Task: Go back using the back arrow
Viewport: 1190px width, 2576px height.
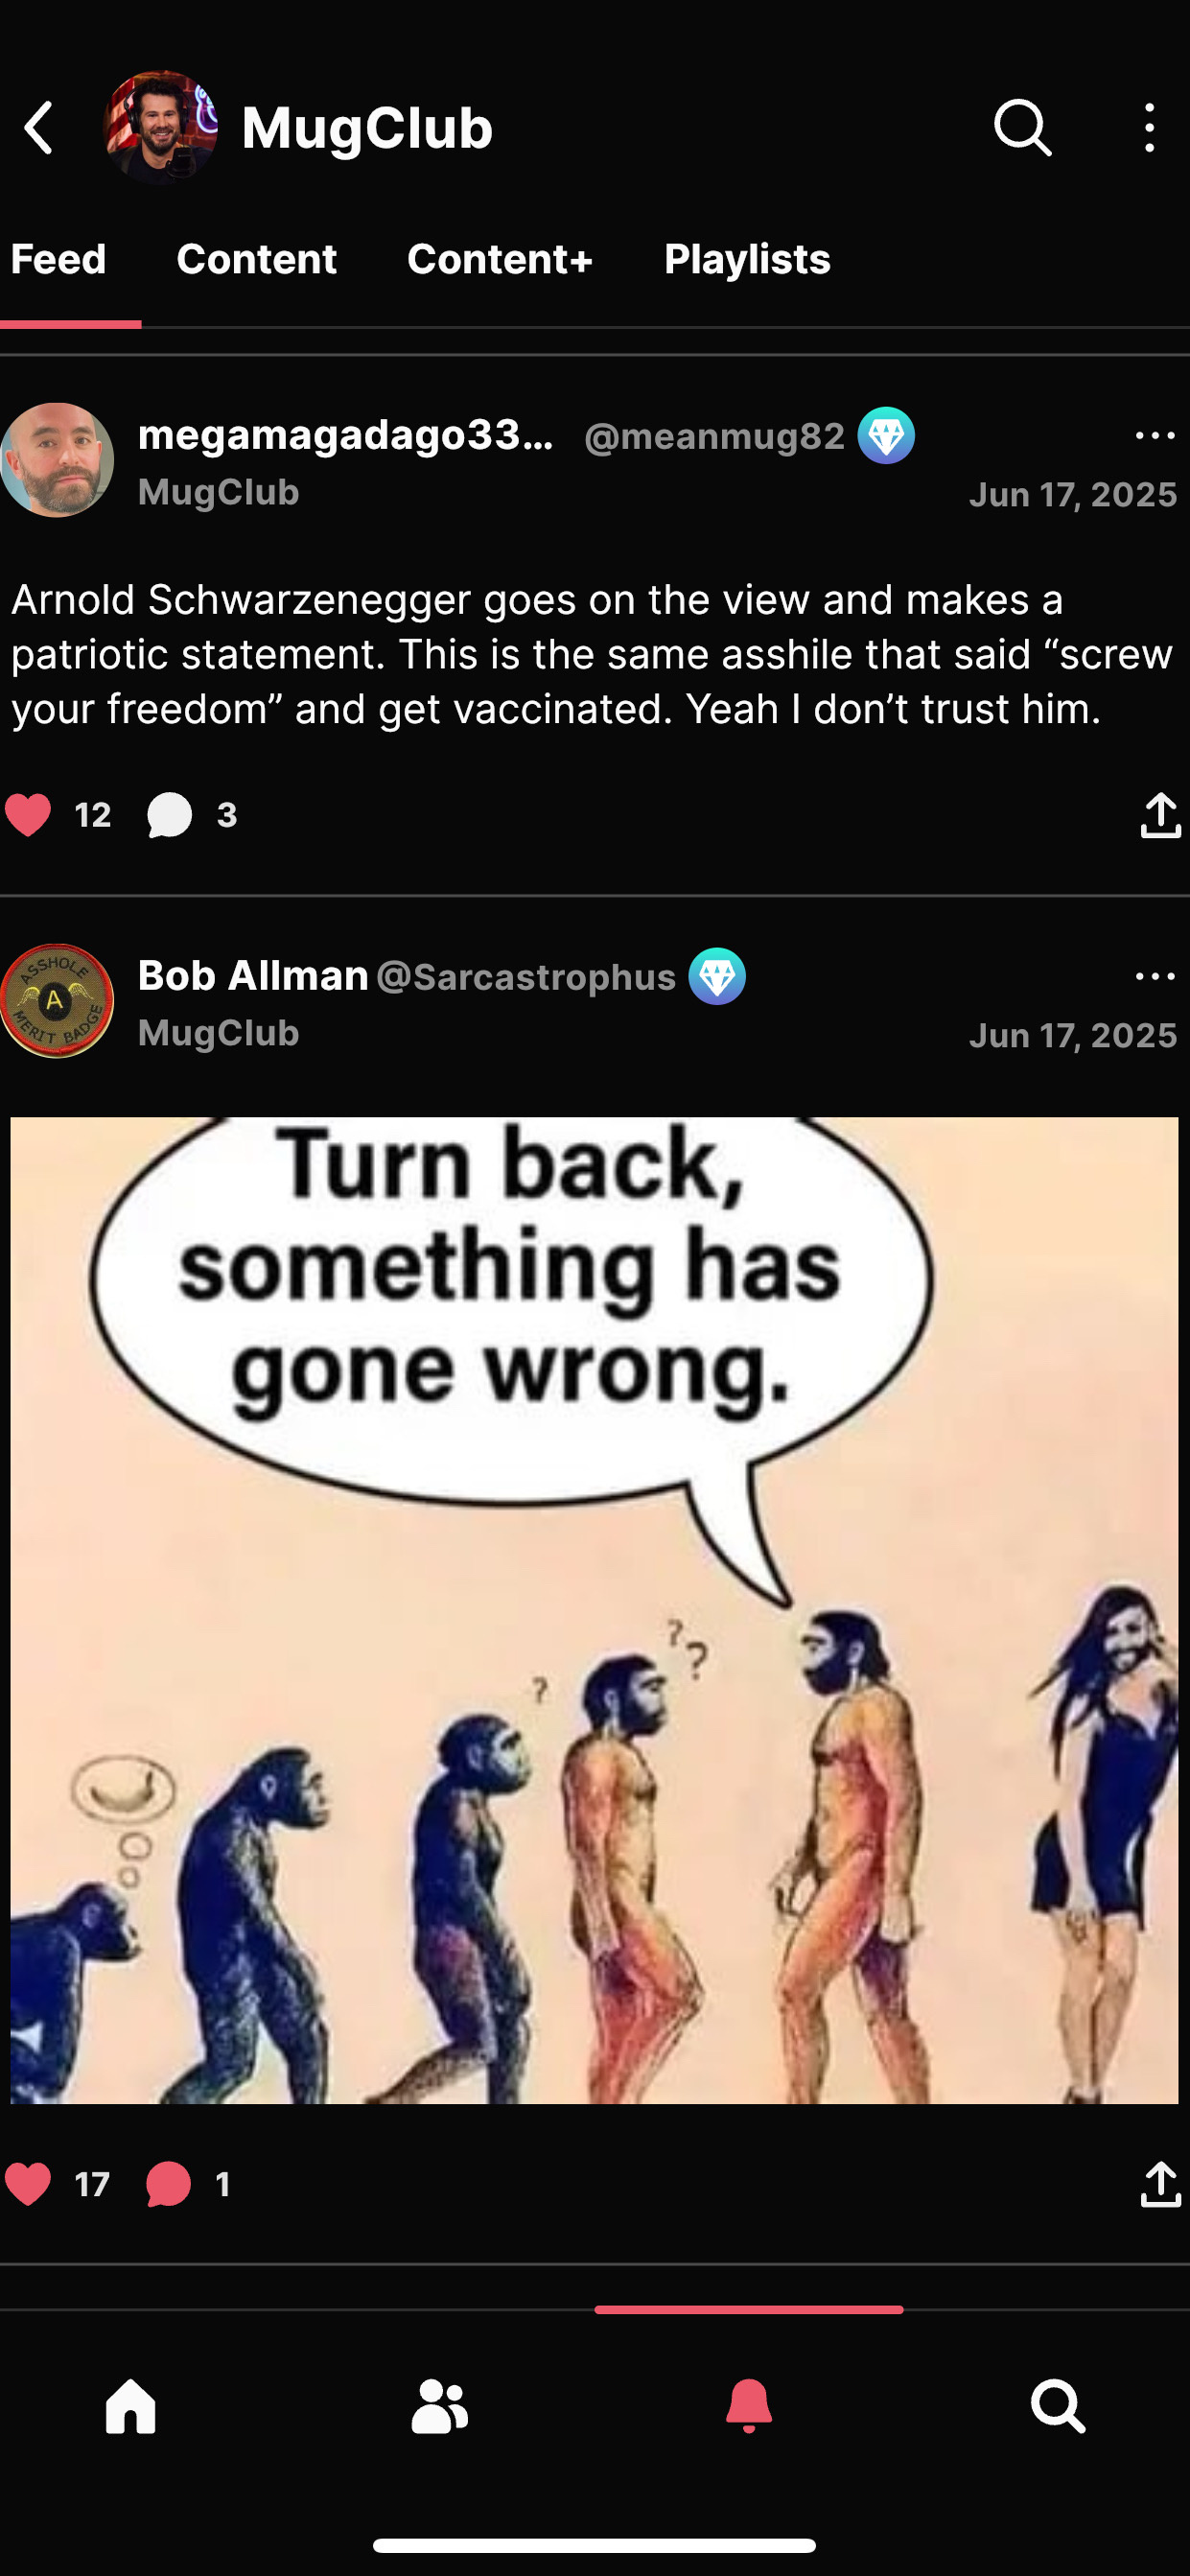Action: pyautogui.click(x=39, y=128)
